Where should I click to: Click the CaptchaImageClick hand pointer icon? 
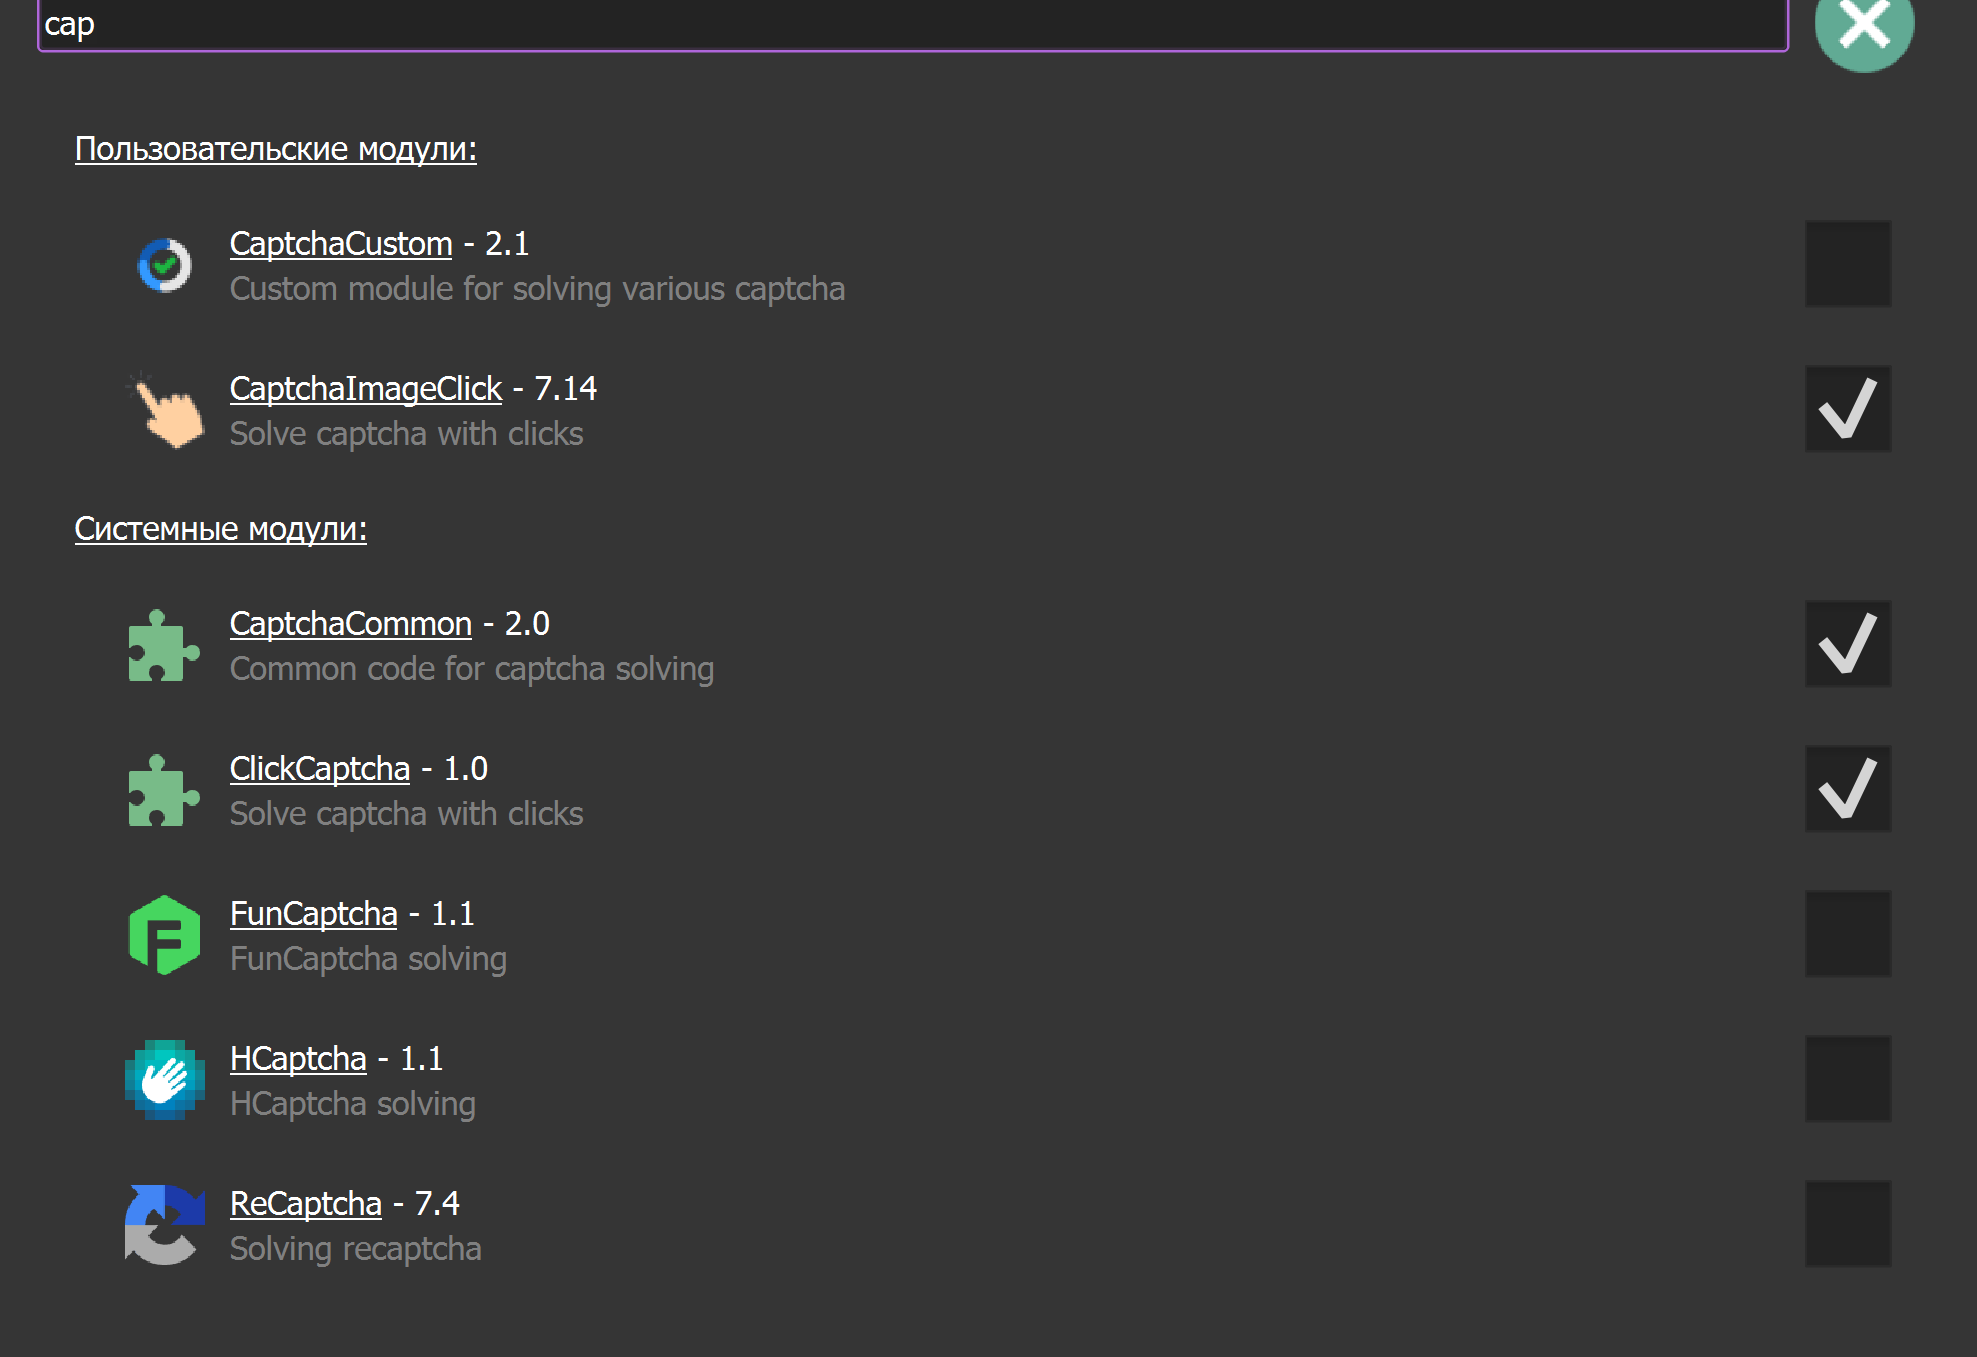click(166, 411)
